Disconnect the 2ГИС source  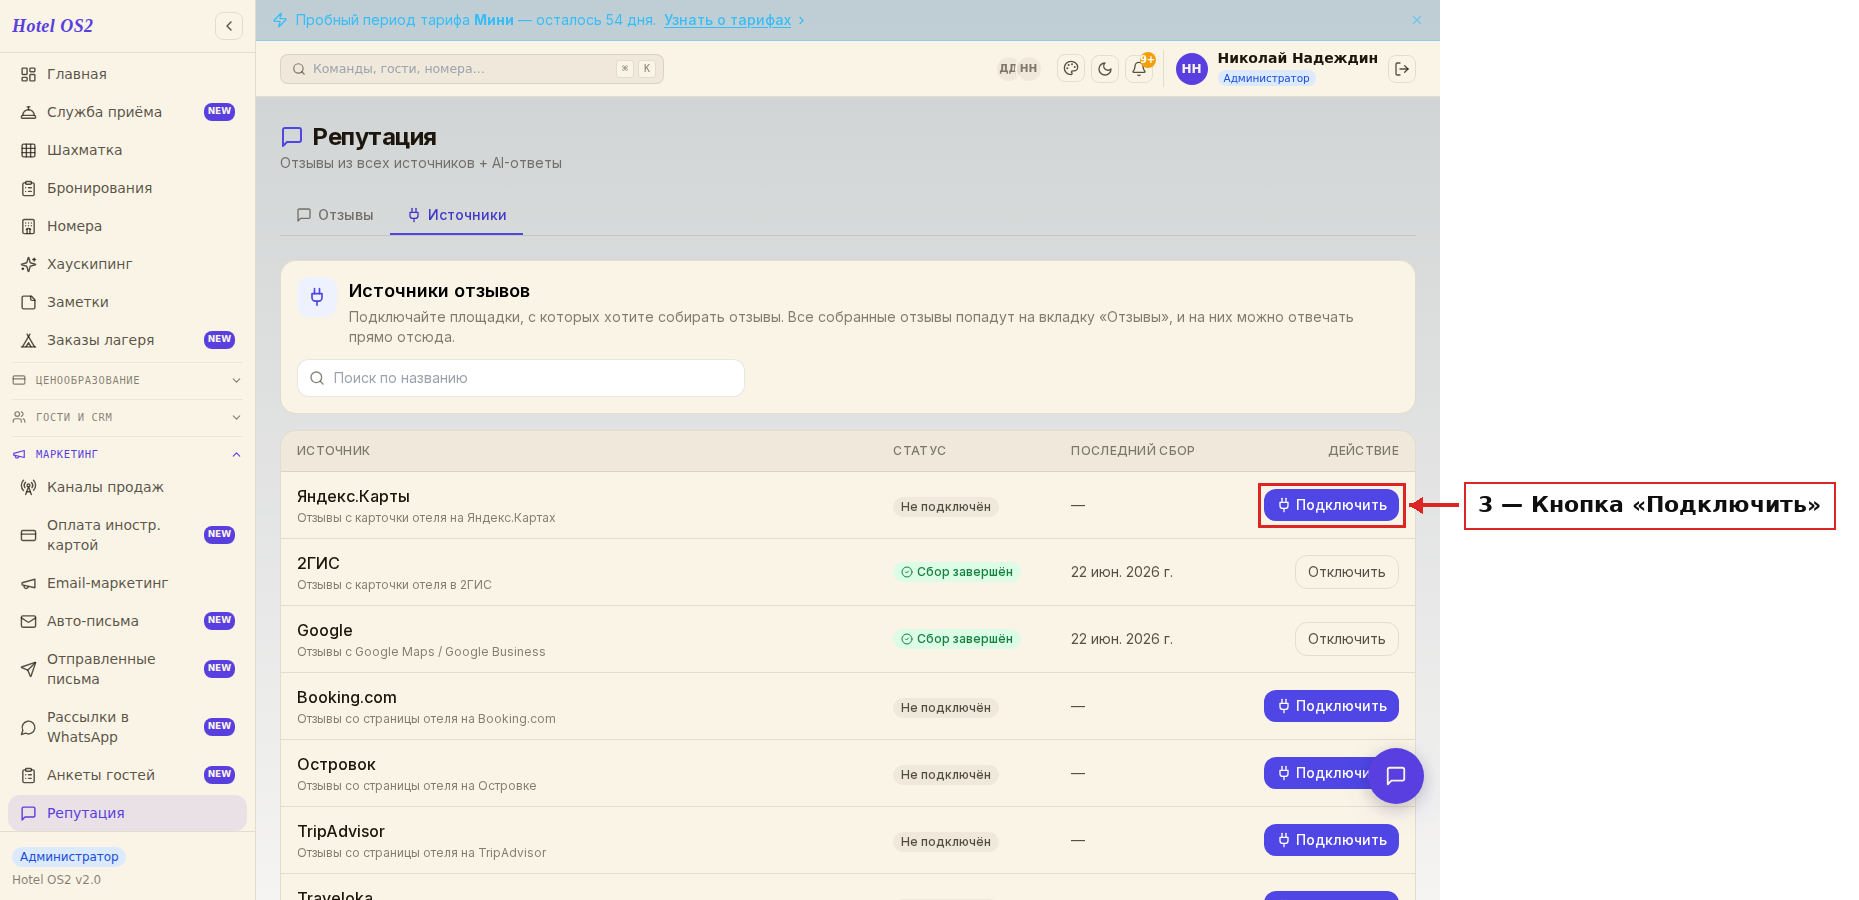[1346, 572]
